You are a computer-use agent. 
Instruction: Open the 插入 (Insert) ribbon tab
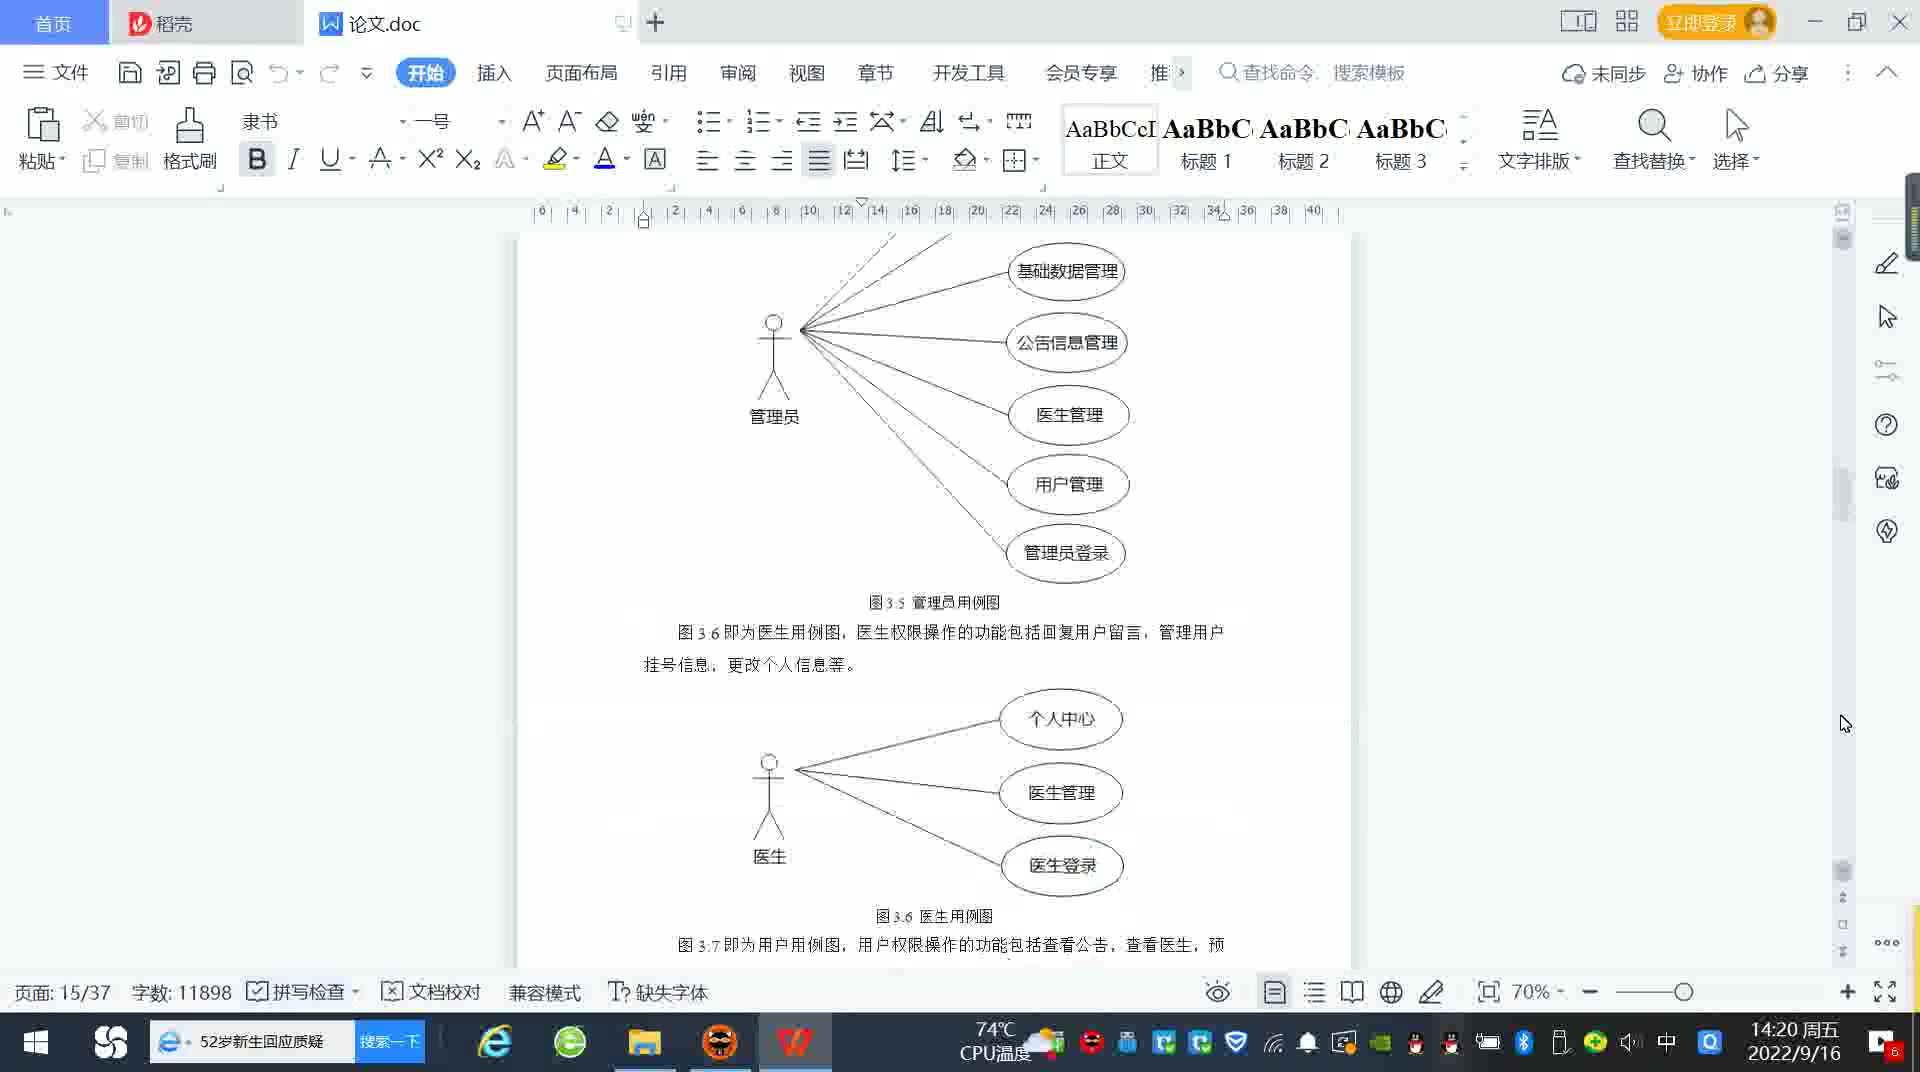(494, 73)
